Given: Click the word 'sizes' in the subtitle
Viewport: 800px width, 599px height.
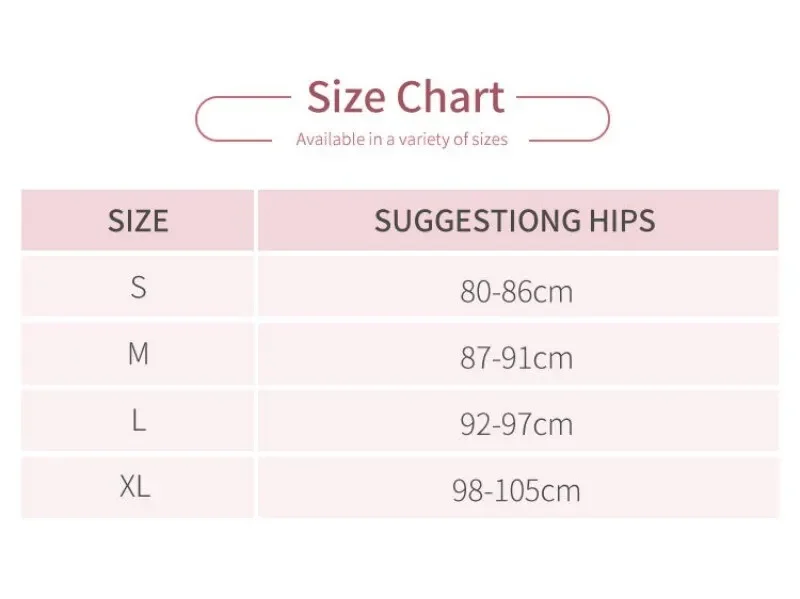Looking at the screenshot, I should (x=488, y=140).
